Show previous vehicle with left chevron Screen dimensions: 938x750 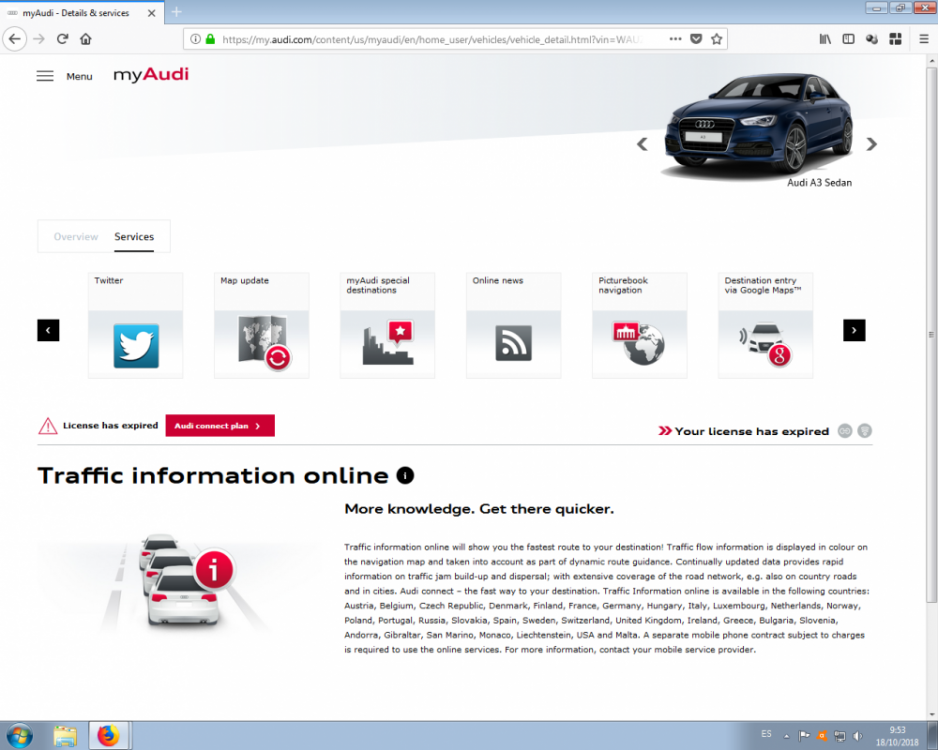(642, 144)
